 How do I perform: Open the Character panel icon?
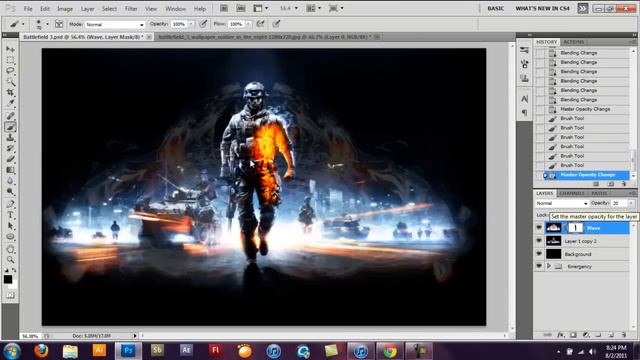[524, 99]
